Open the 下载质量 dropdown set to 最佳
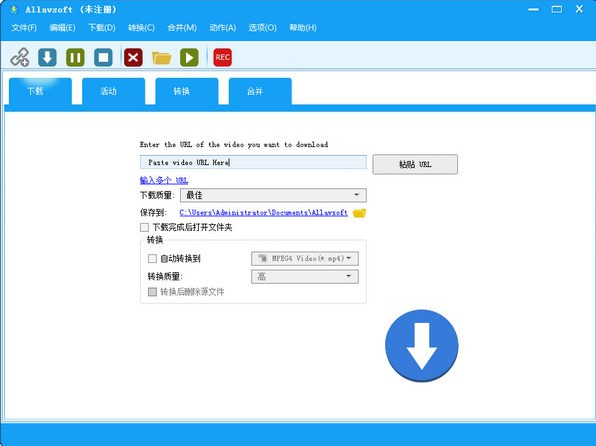 [273, 195]
